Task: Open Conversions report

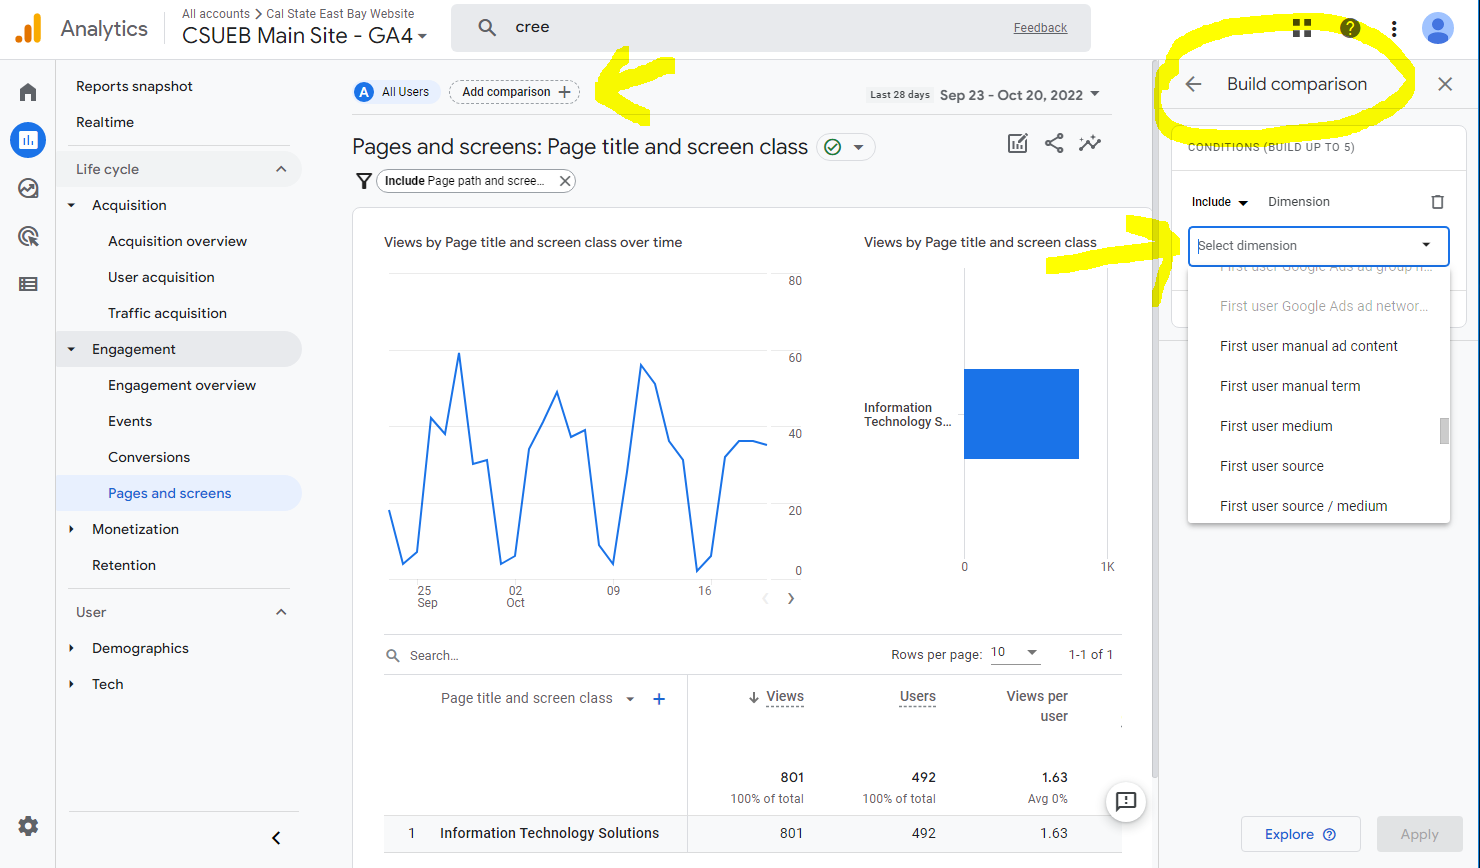Action: [149, 457]
